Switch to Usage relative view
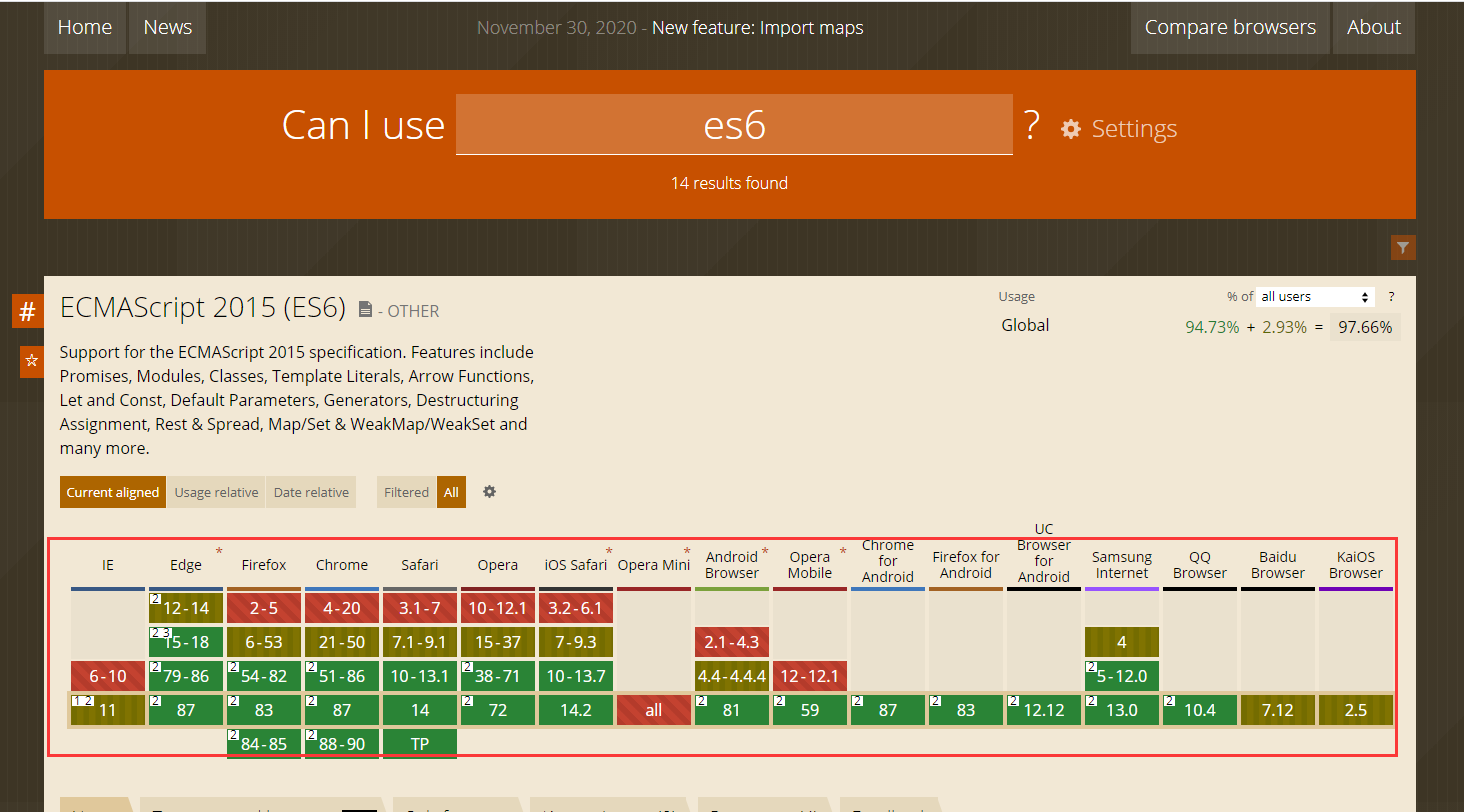 [216, 492]
